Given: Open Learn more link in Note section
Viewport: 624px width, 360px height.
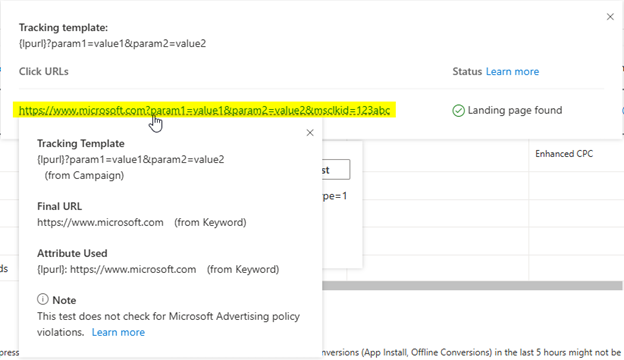Looking at the screenshot, I should [x=118, y=332].
